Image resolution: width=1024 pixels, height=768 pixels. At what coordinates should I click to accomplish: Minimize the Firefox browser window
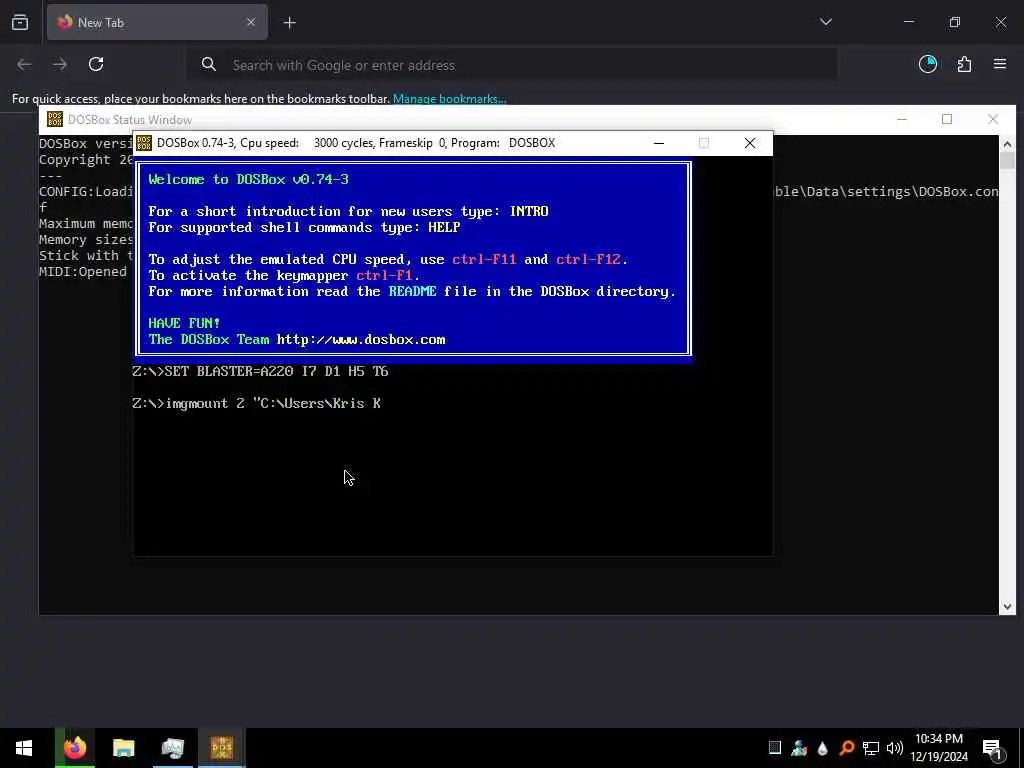coord(908,22)
